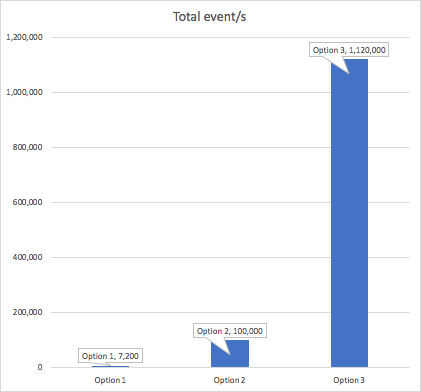Click the 200,000 axis value label

pyautogui.click(x=28, y=312)
